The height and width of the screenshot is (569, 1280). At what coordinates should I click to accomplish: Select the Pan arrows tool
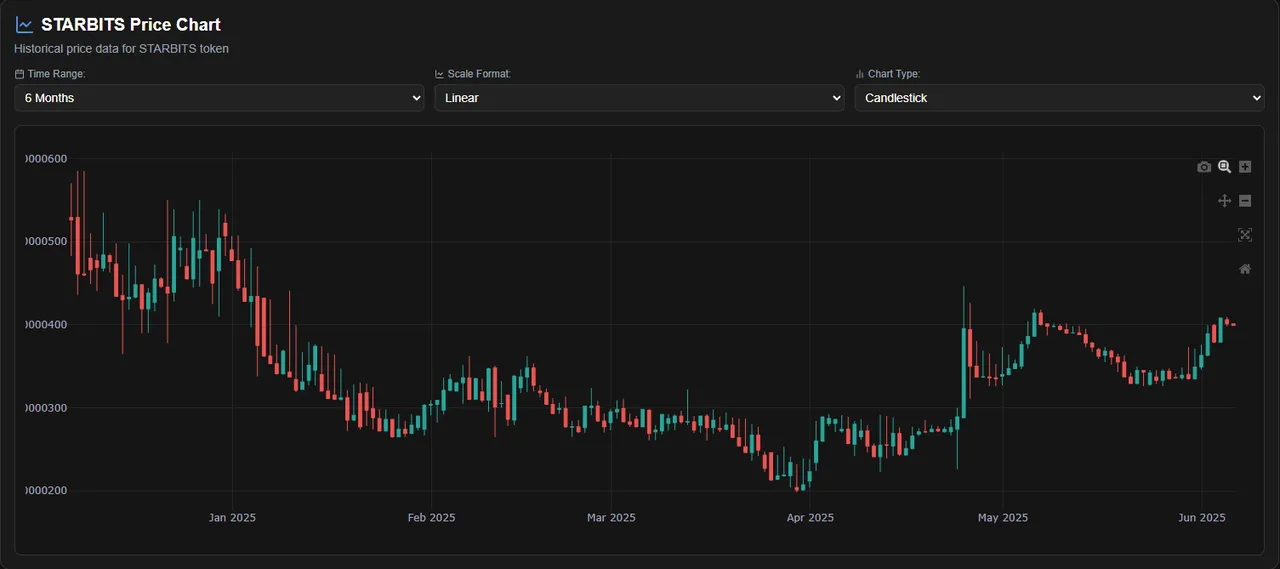click(x=1224, y=201)
